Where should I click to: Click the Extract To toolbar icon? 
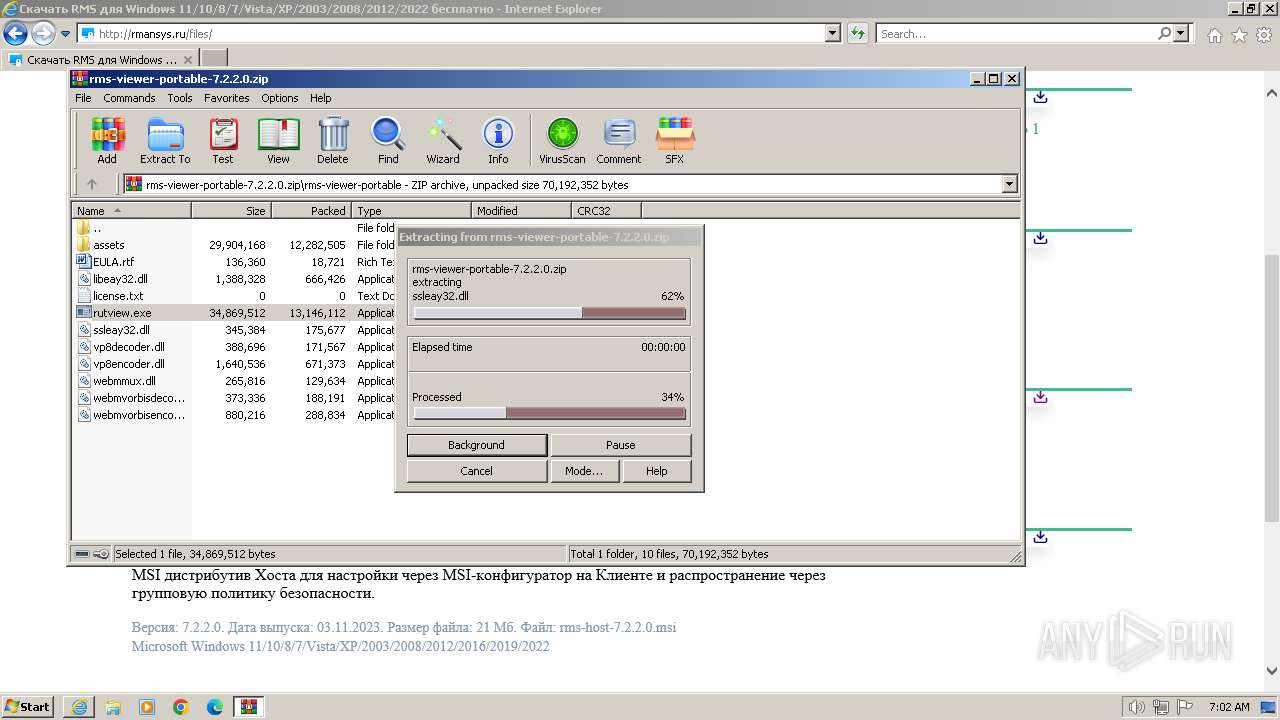click(x=165, y=140)
